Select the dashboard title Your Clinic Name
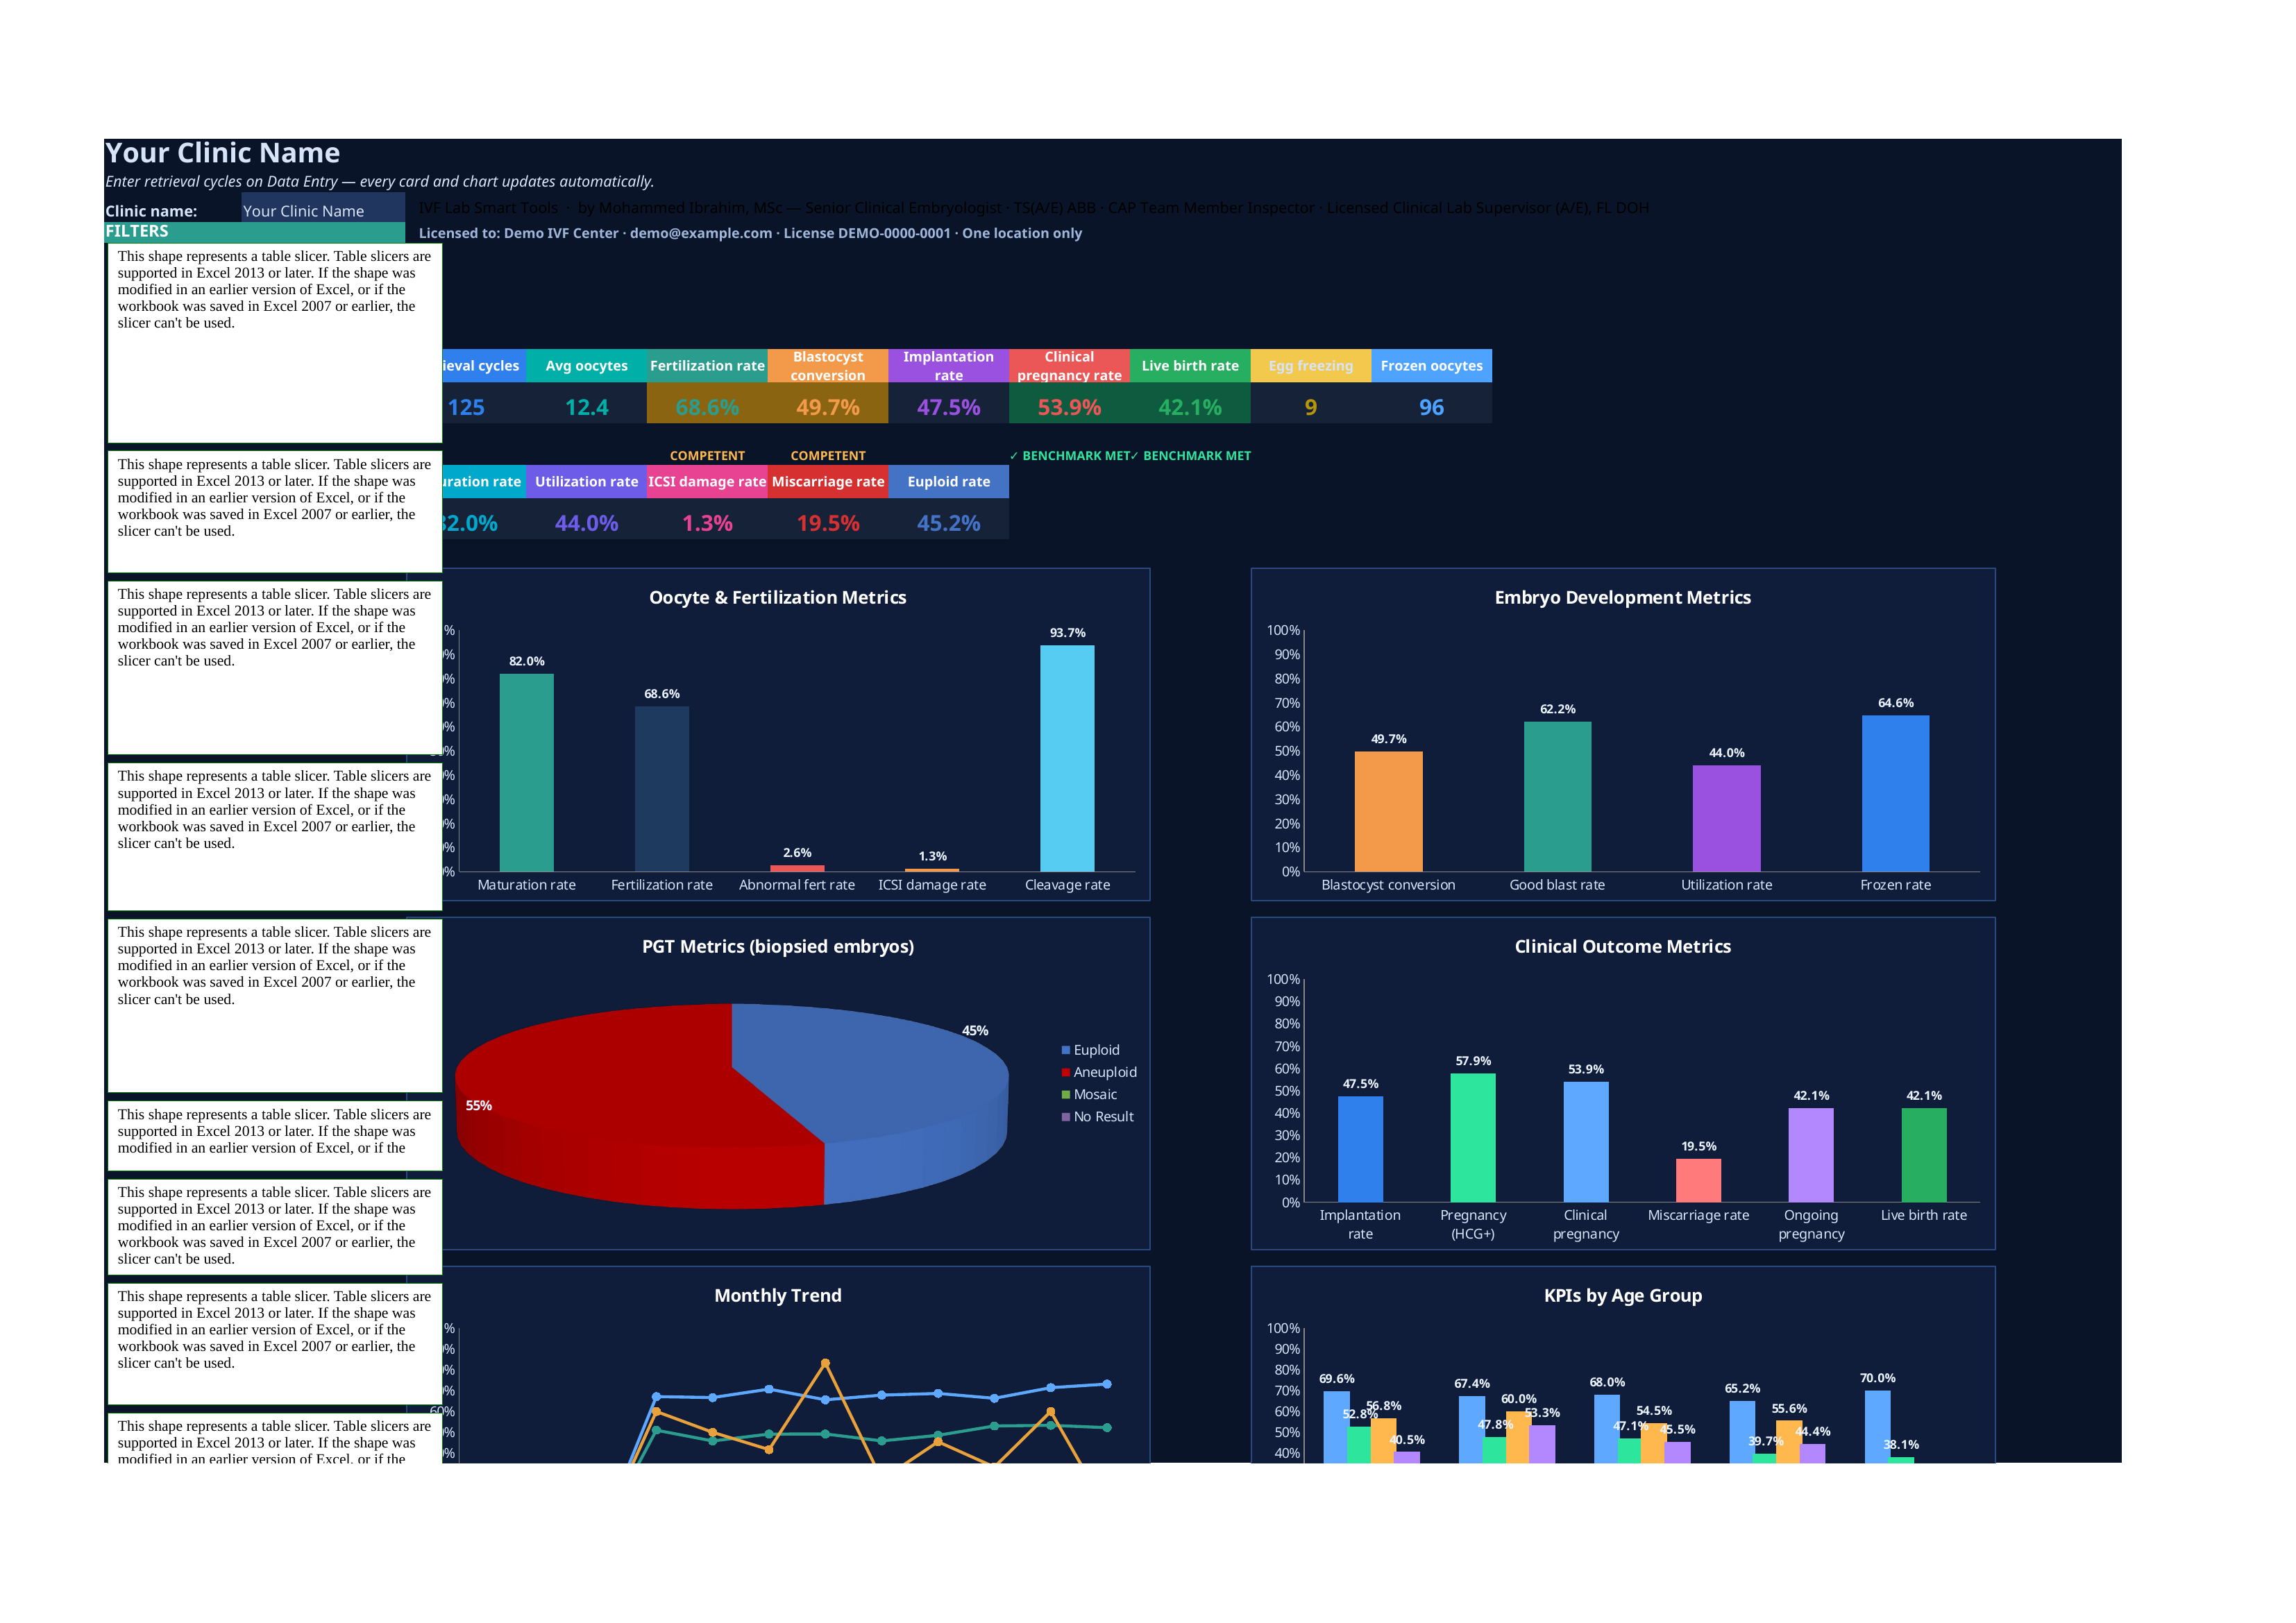The height and width of the screenshot is (1623, 2296). point(222,153)
